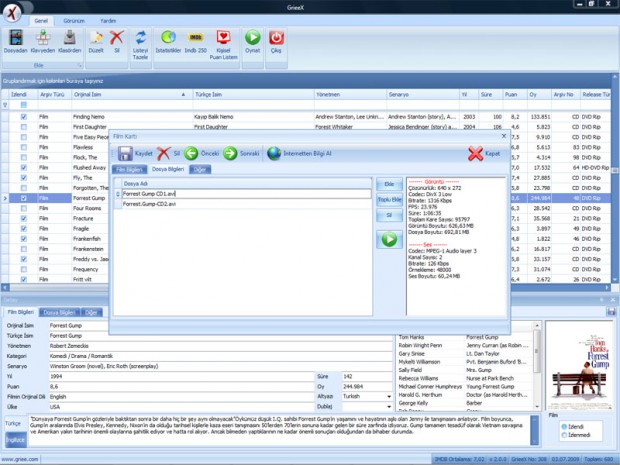The height and width of the screenshot is (465, 620).
Task: Click the Yönetmen column header
Action: click(x=350, y=95)
